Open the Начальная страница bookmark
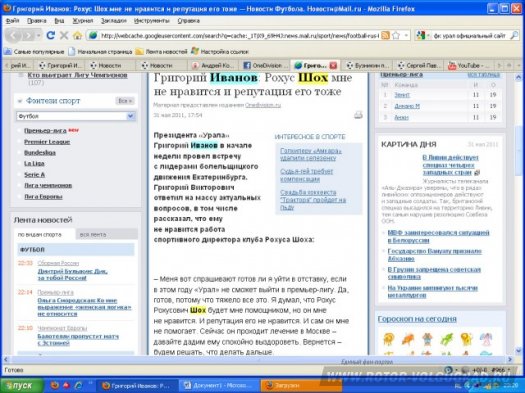 pos(100,52)
